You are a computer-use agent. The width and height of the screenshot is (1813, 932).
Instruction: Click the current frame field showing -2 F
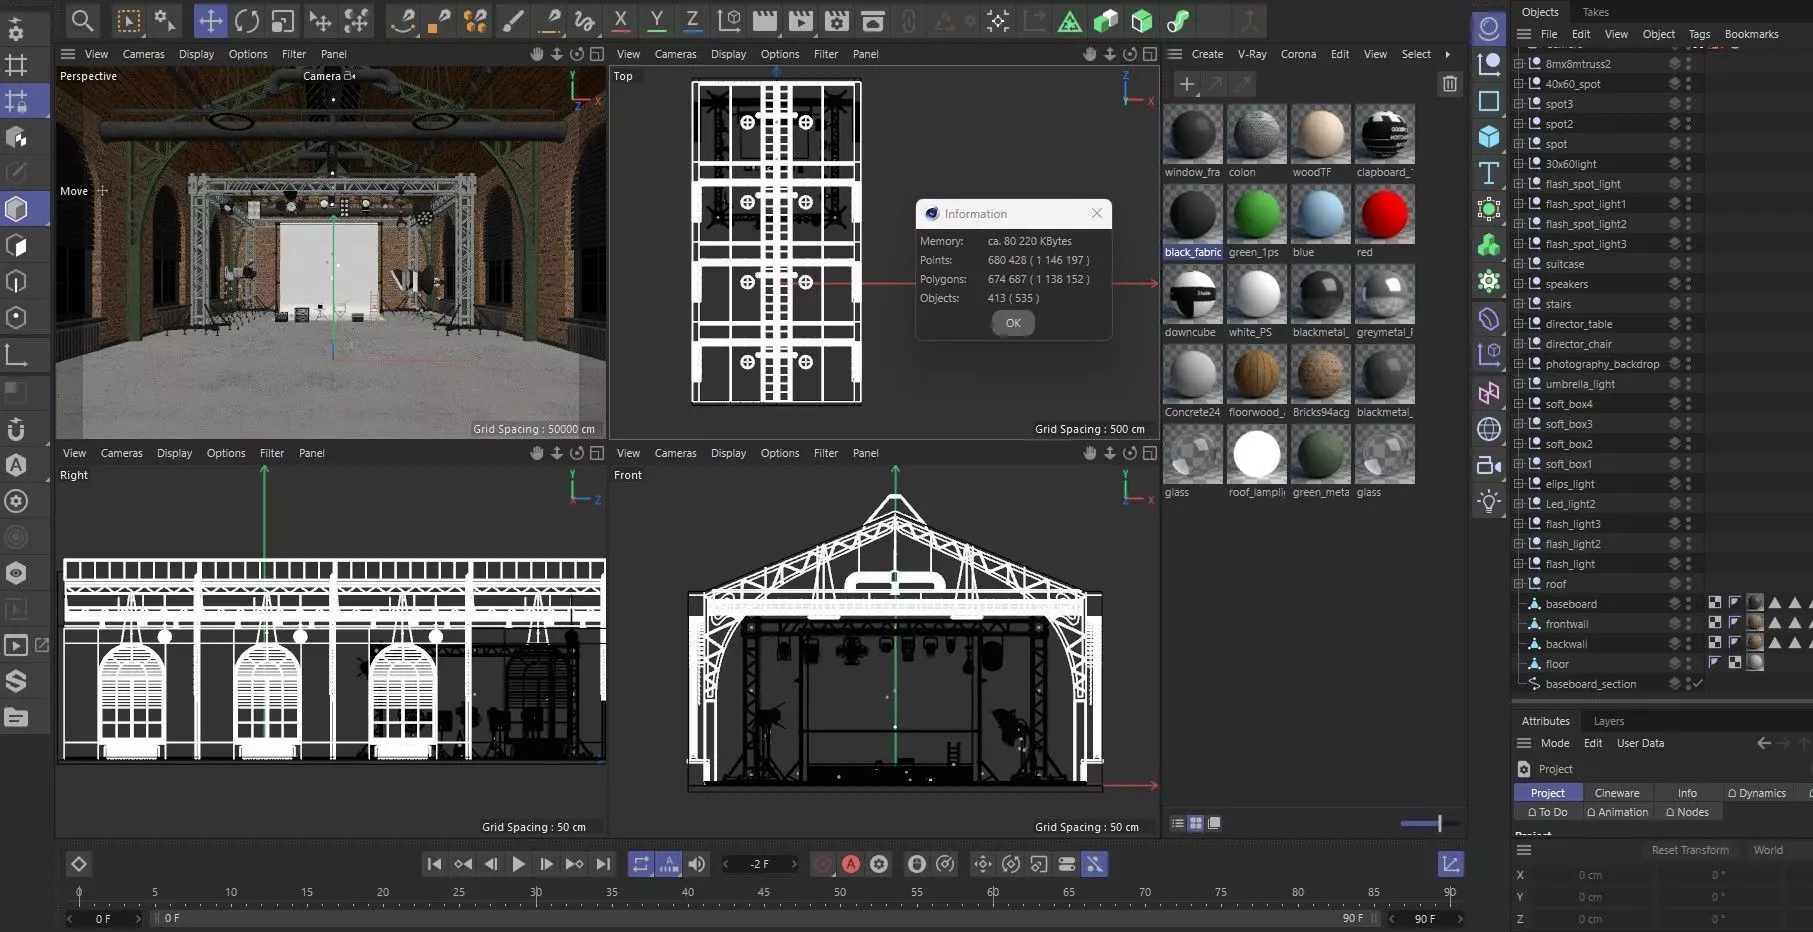(x=760, y=864)
